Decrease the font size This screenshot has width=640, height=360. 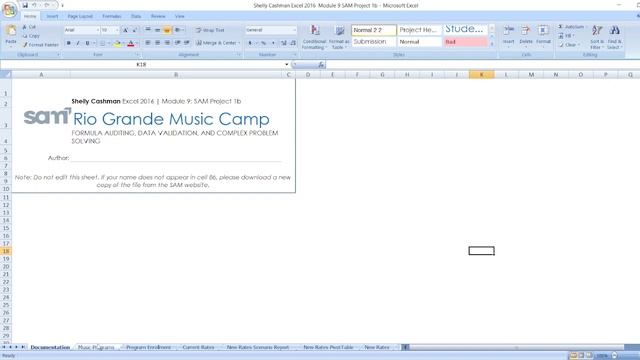pos(135,30)
